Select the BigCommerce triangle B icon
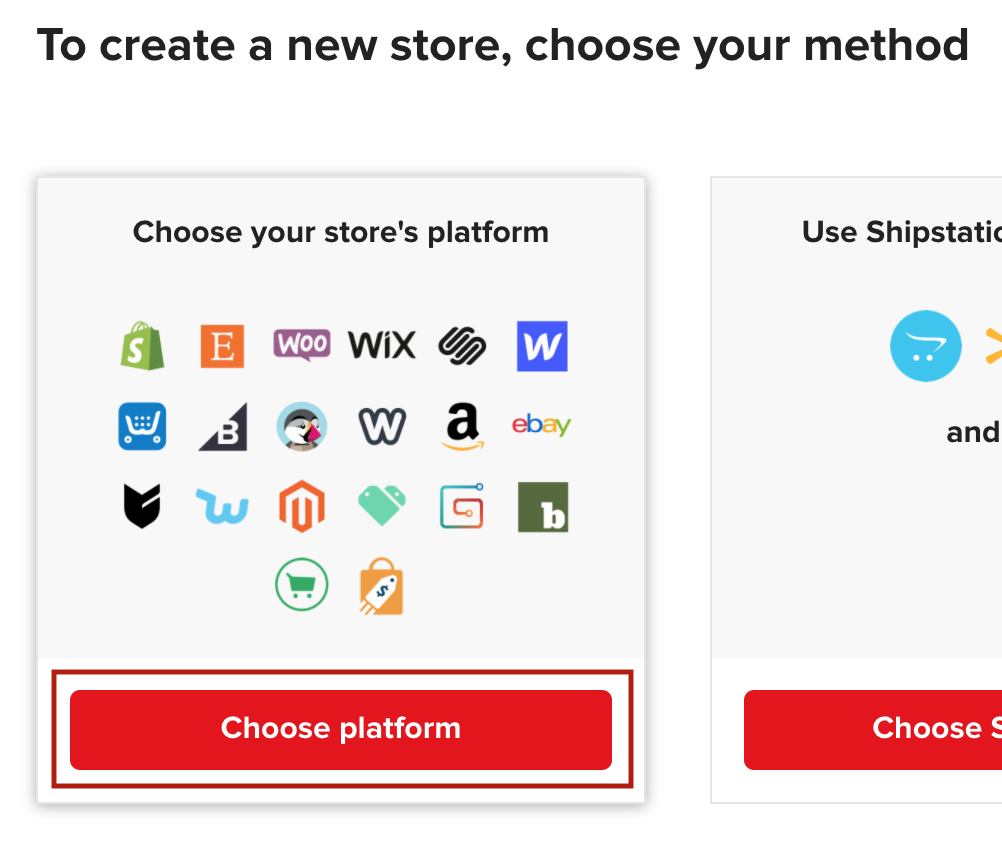Screen dimensions: 1002x852 [222, 426]
